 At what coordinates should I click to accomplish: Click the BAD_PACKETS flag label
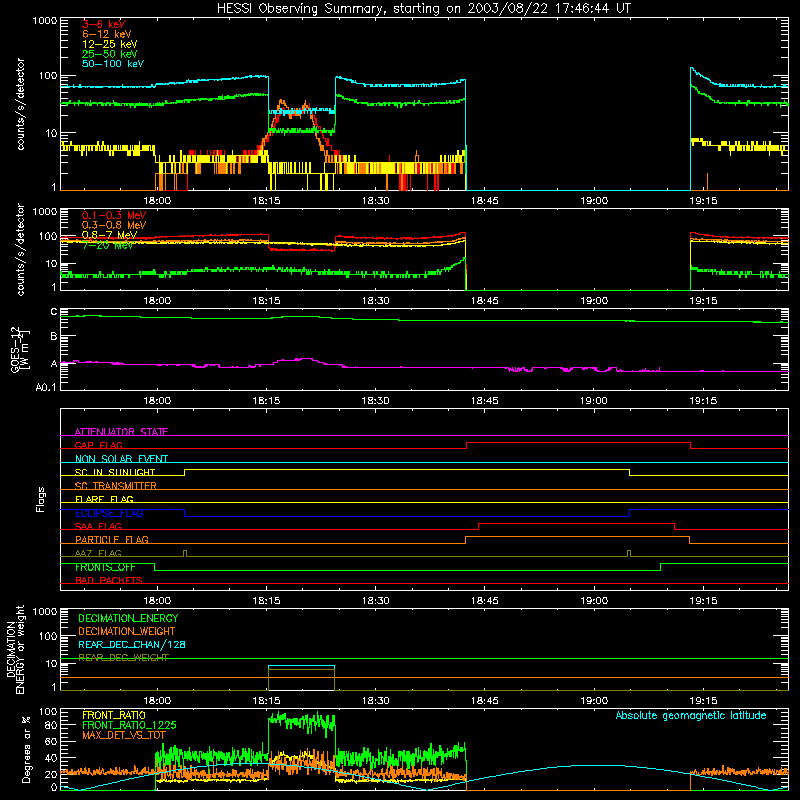coord(109,580)
